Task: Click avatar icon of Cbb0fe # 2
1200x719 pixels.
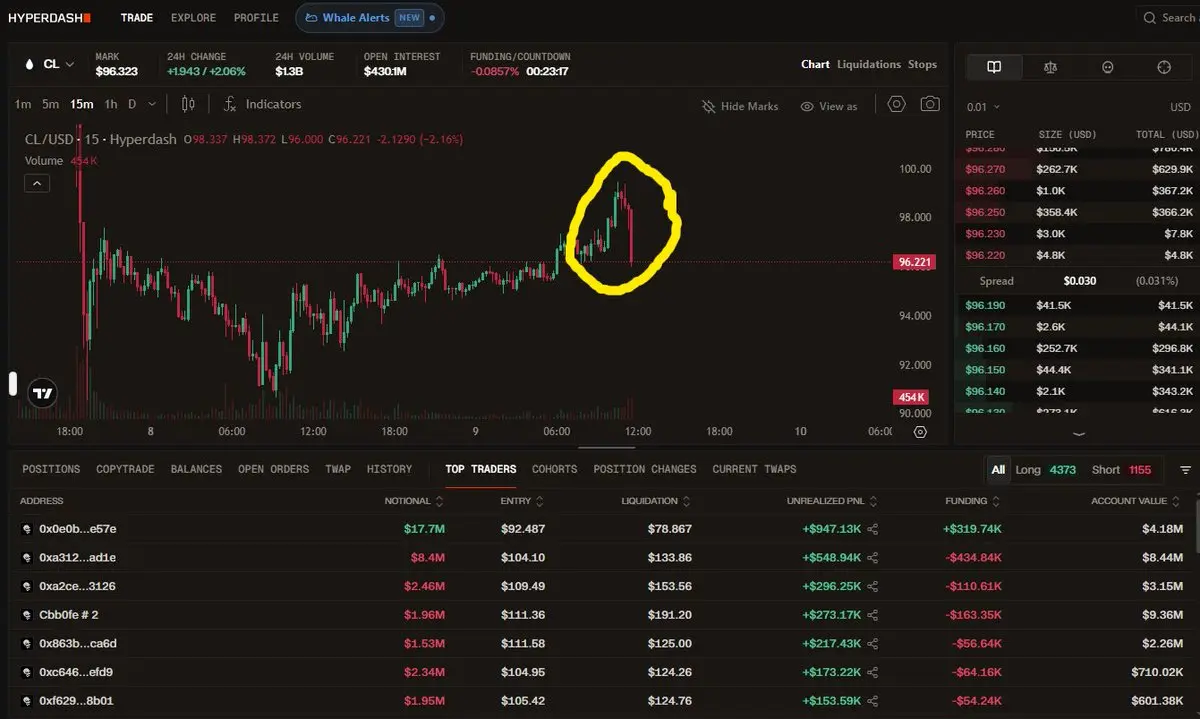Action: pos(27,615)
